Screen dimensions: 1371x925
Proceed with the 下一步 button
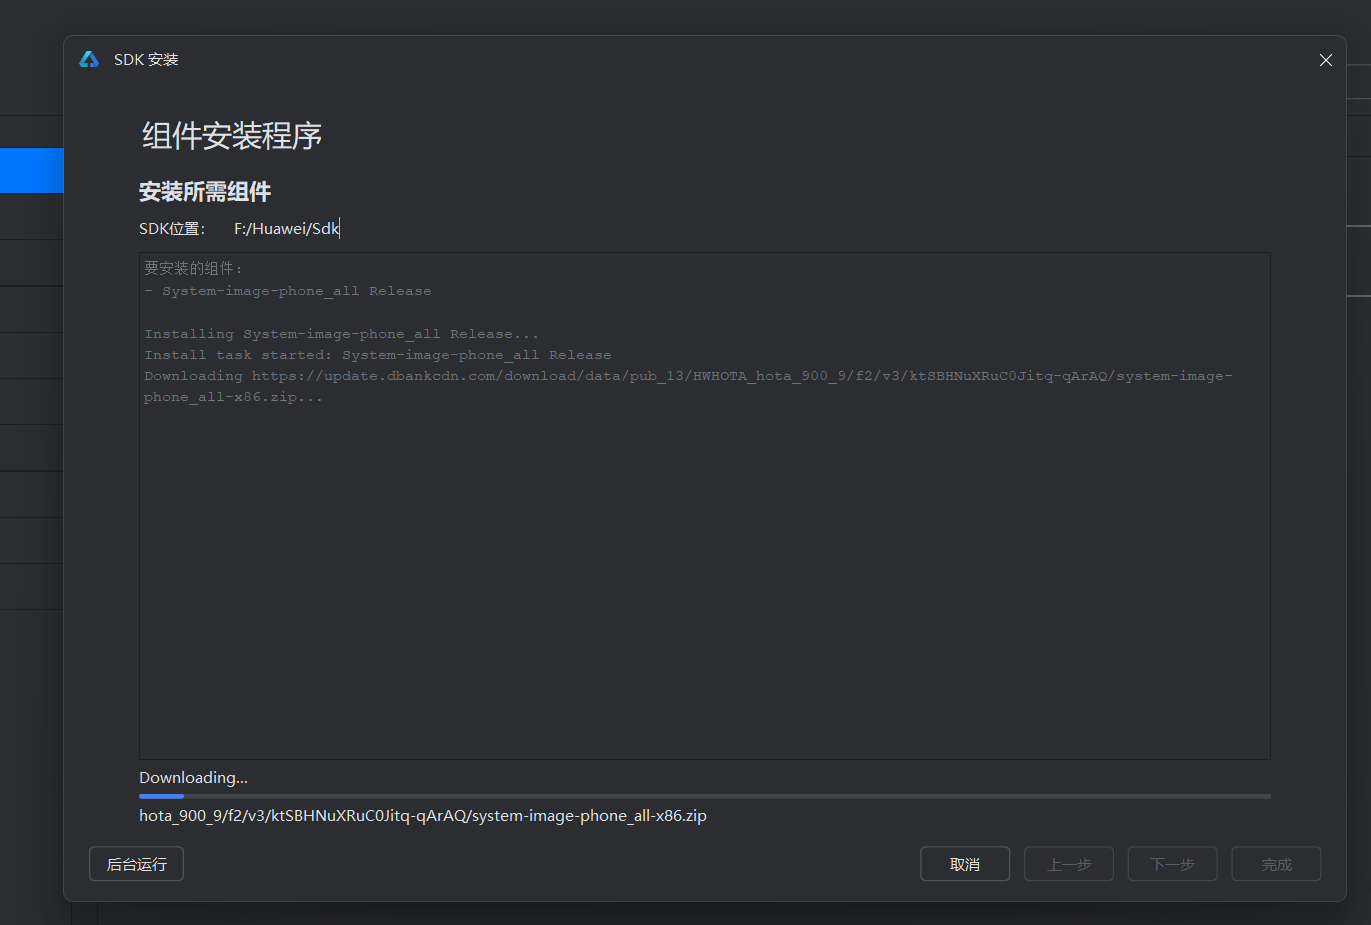[x=1172, y=864]
